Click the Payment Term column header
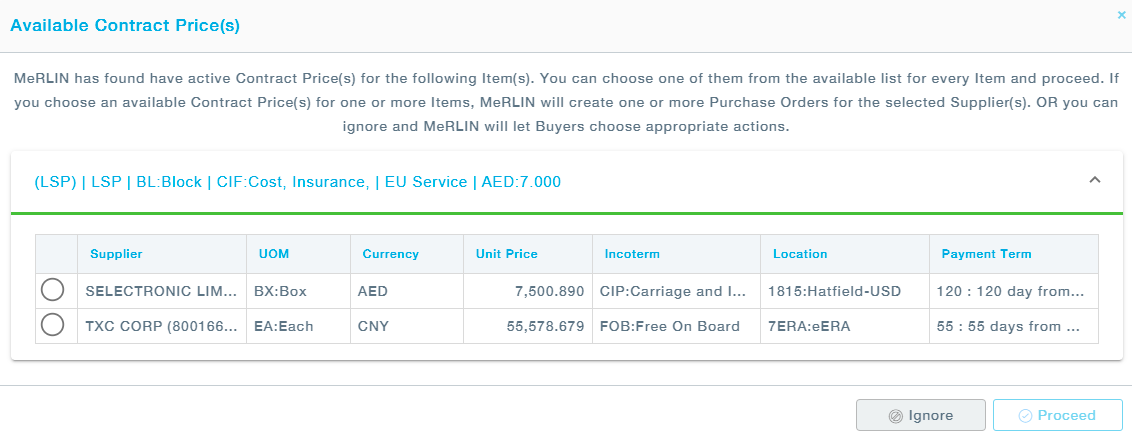This screenshot has height=439, width=1132. [986, 254]
